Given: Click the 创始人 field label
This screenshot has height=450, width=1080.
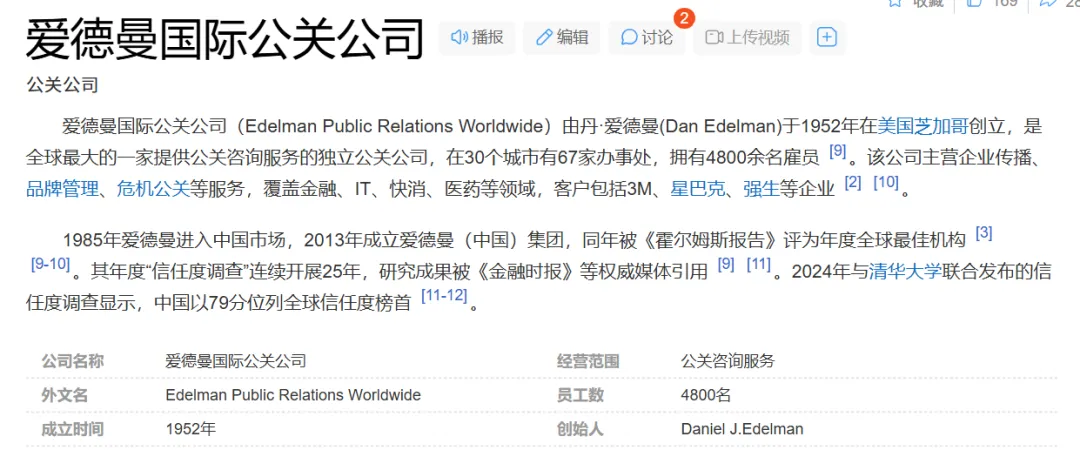Looking at the screenshot, I should click(580, 429).
